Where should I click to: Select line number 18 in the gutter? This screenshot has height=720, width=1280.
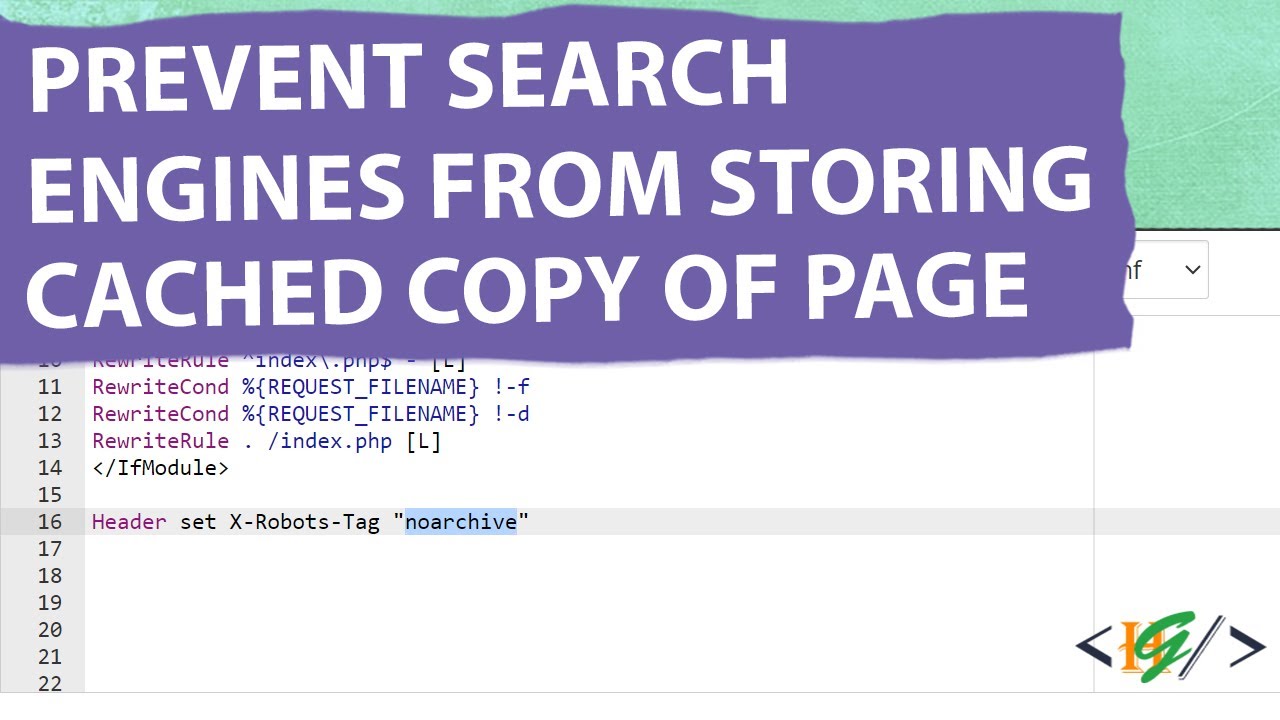(50, 576)
